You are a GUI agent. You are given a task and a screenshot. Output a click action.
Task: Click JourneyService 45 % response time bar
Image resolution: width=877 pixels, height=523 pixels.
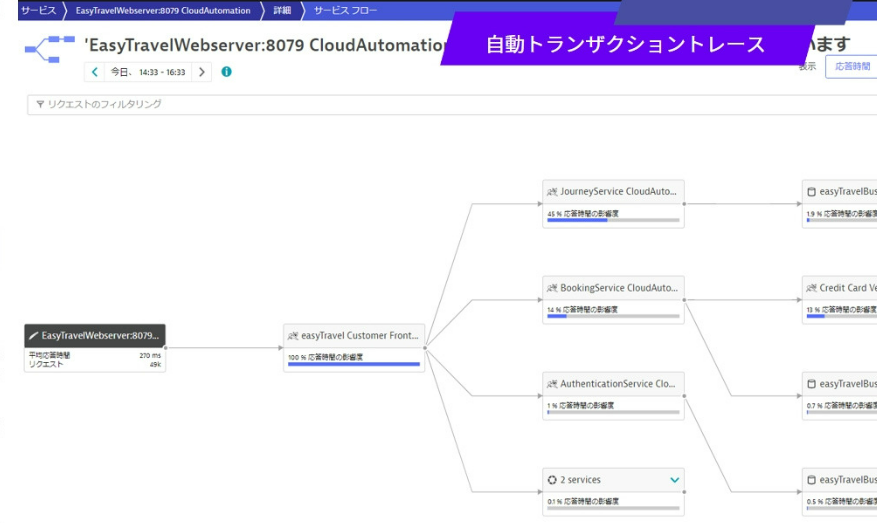[x=613, y=220]
